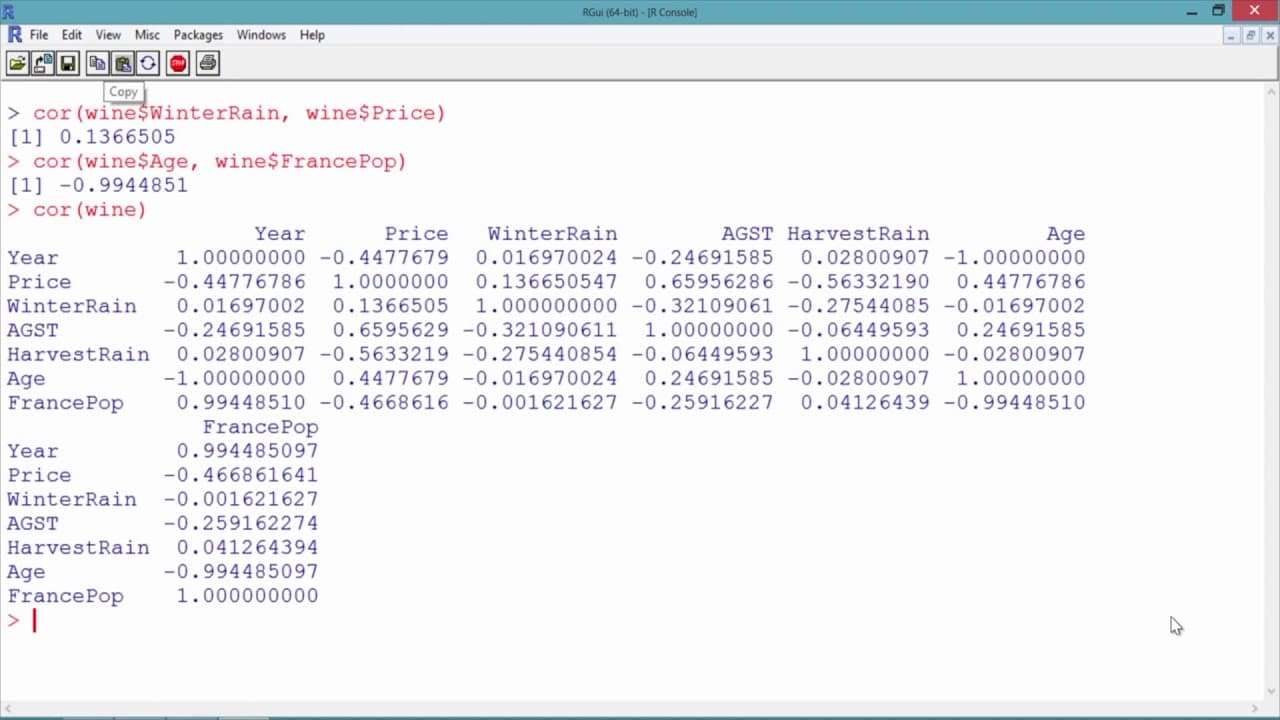Close the inner R Console document window
Screen dimensions: 1280x720
point(1268,35)
